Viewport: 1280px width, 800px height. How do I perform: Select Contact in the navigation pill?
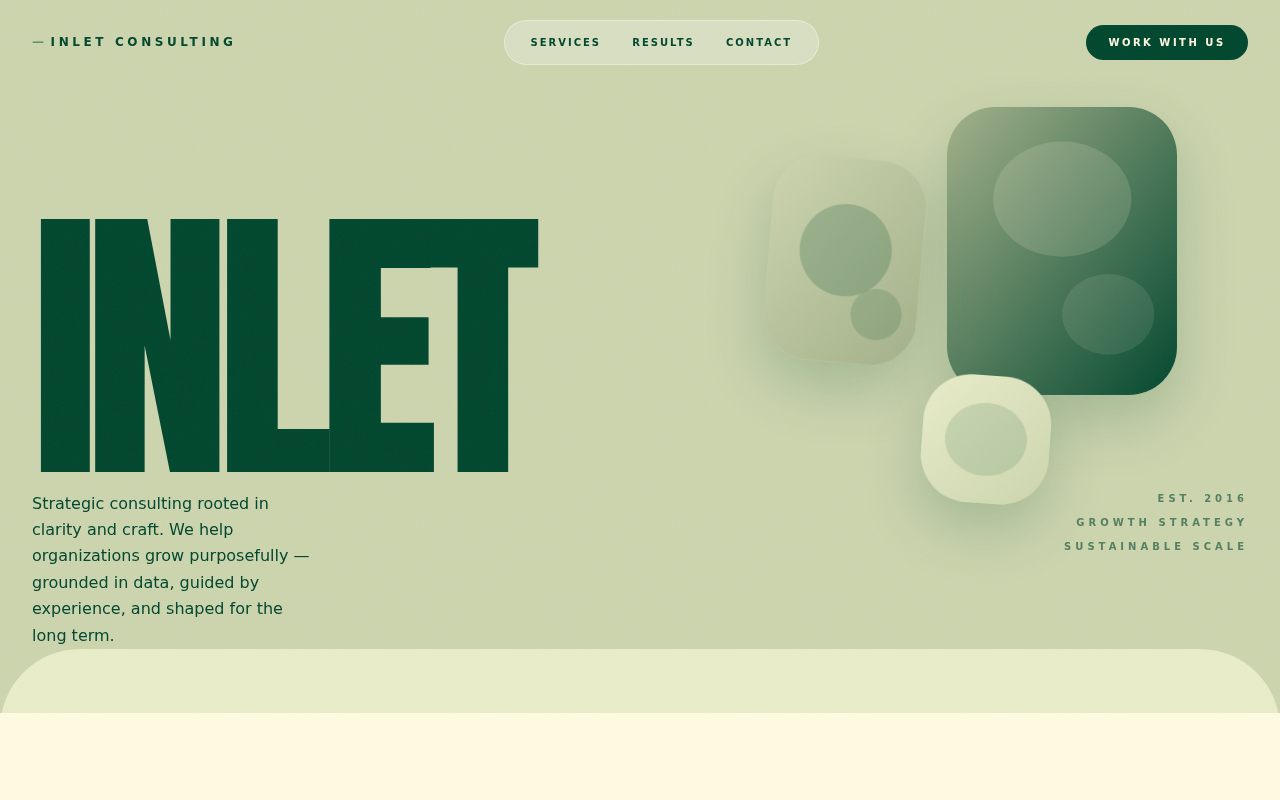(759, 43)
